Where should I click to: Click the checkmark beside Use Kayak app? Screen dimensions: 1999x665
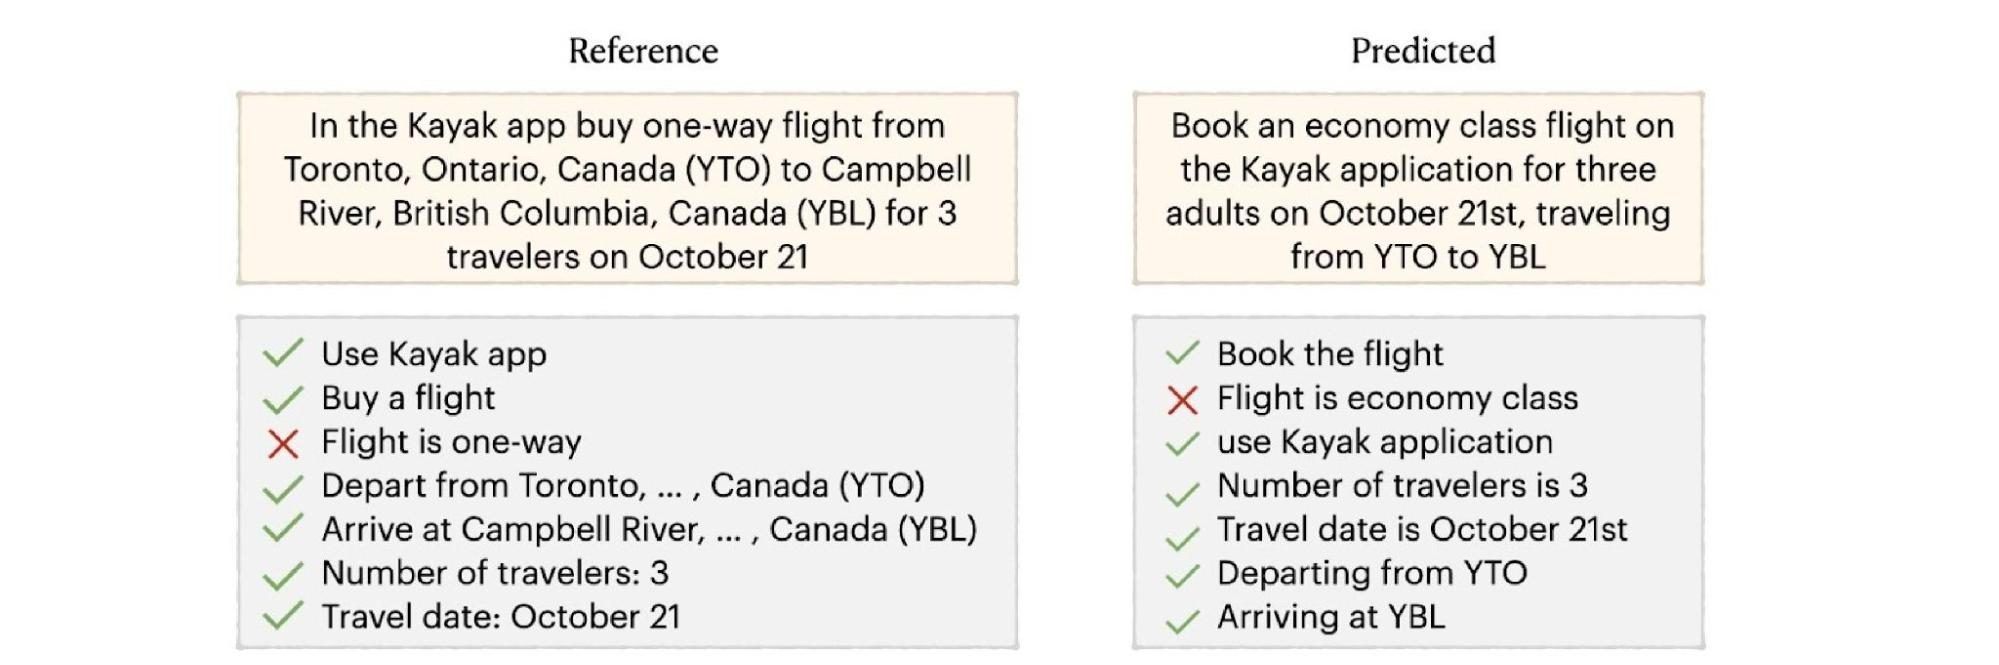[283, 353]
